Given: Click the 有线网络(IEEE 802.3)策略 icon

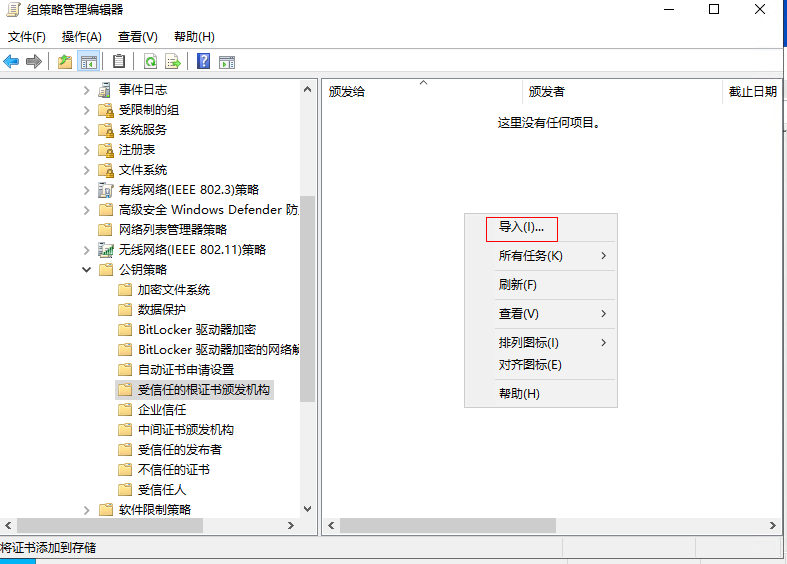Looking at the screenshot, I should click(105, 190).
